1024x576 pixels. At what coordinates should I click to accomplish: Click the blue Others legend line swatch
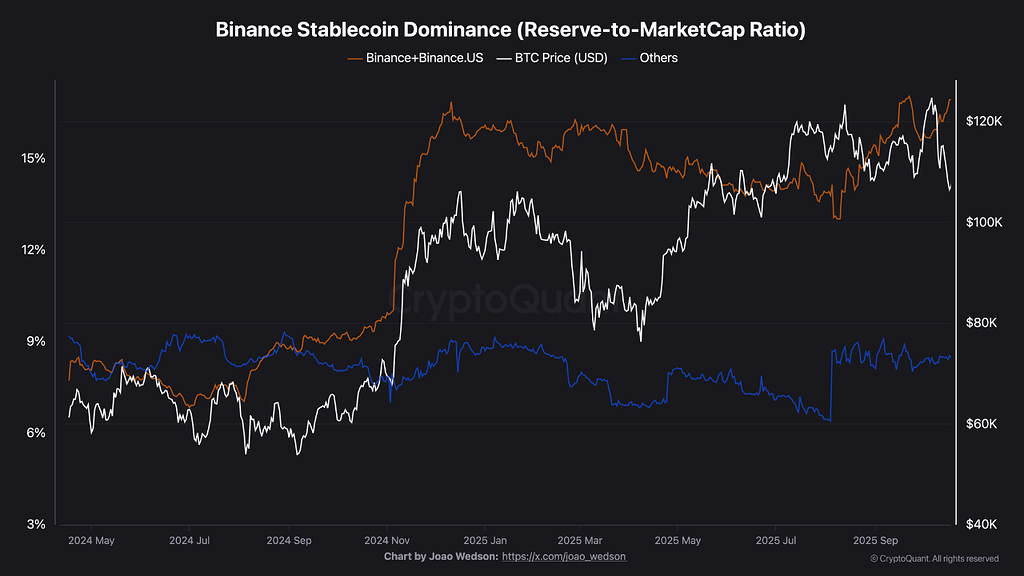[628, 59]
